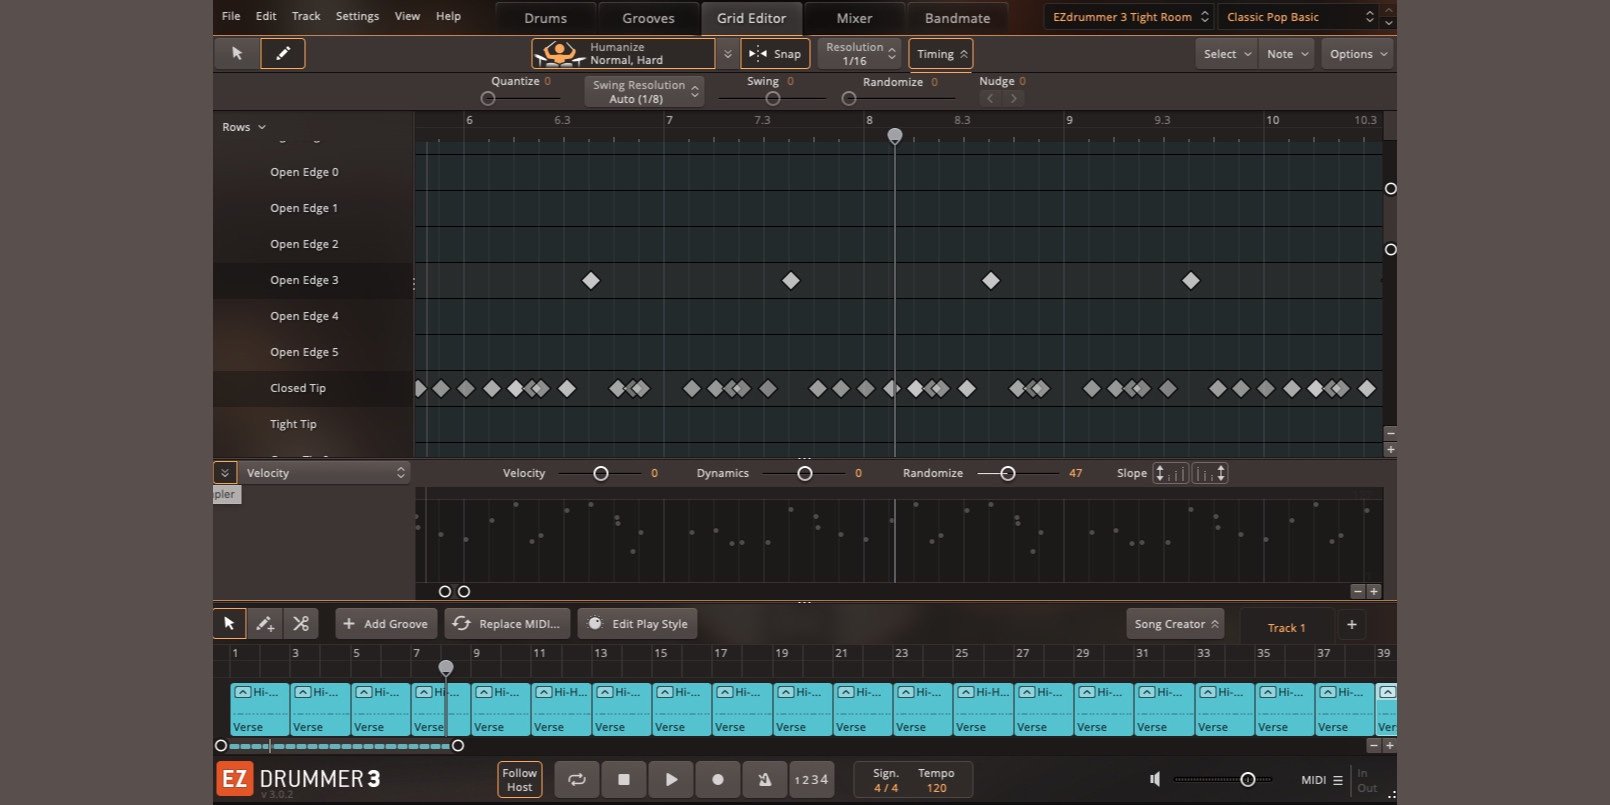Switch to the Mixer tab
The height and width of the screenshot is (805, 1610).
[x=854, y=18]
